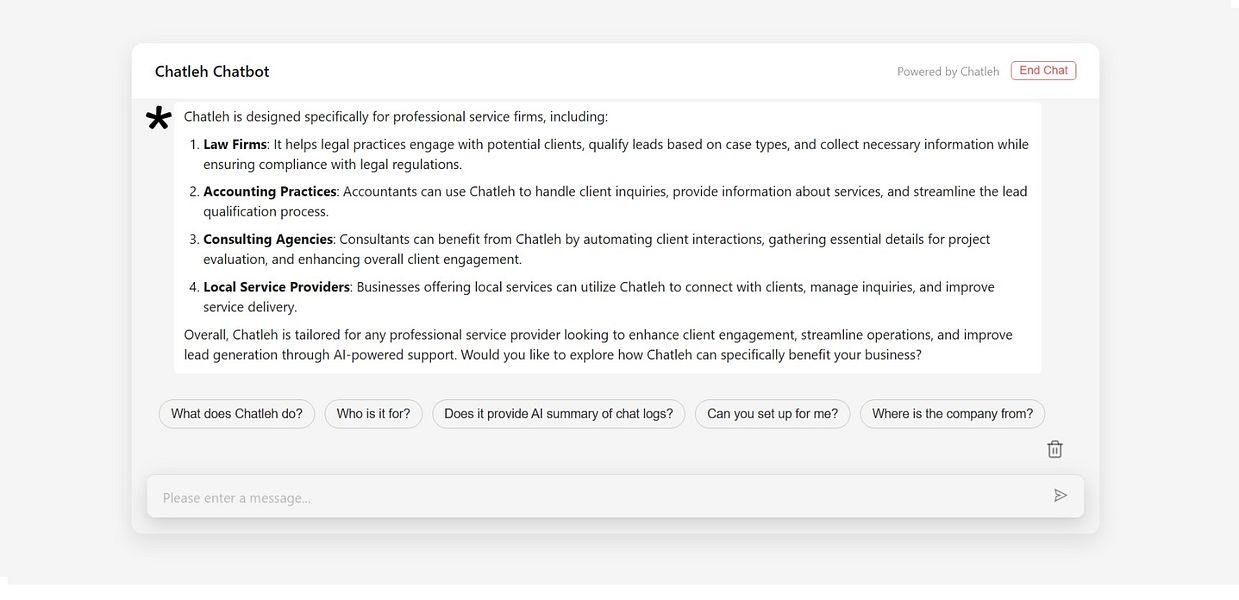Click the 'Accounting Practices' bold heading

(270, 191)
